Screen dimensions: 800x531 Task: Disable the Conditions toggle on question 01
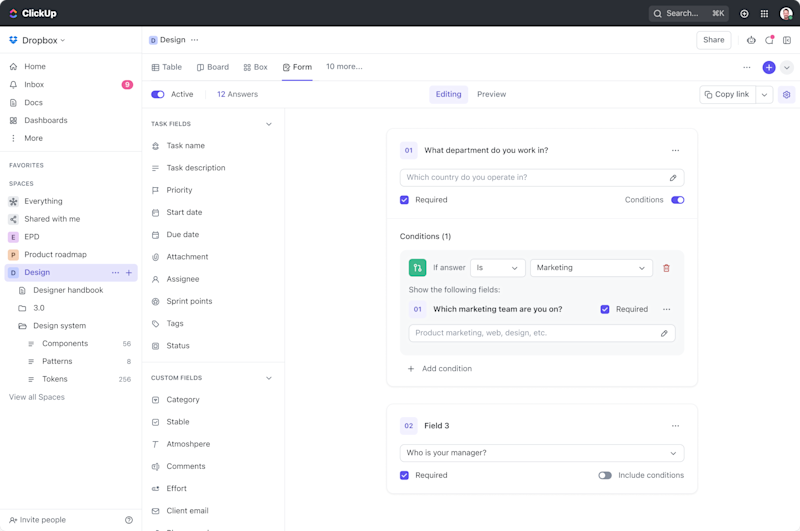click(x=677, y=200)
